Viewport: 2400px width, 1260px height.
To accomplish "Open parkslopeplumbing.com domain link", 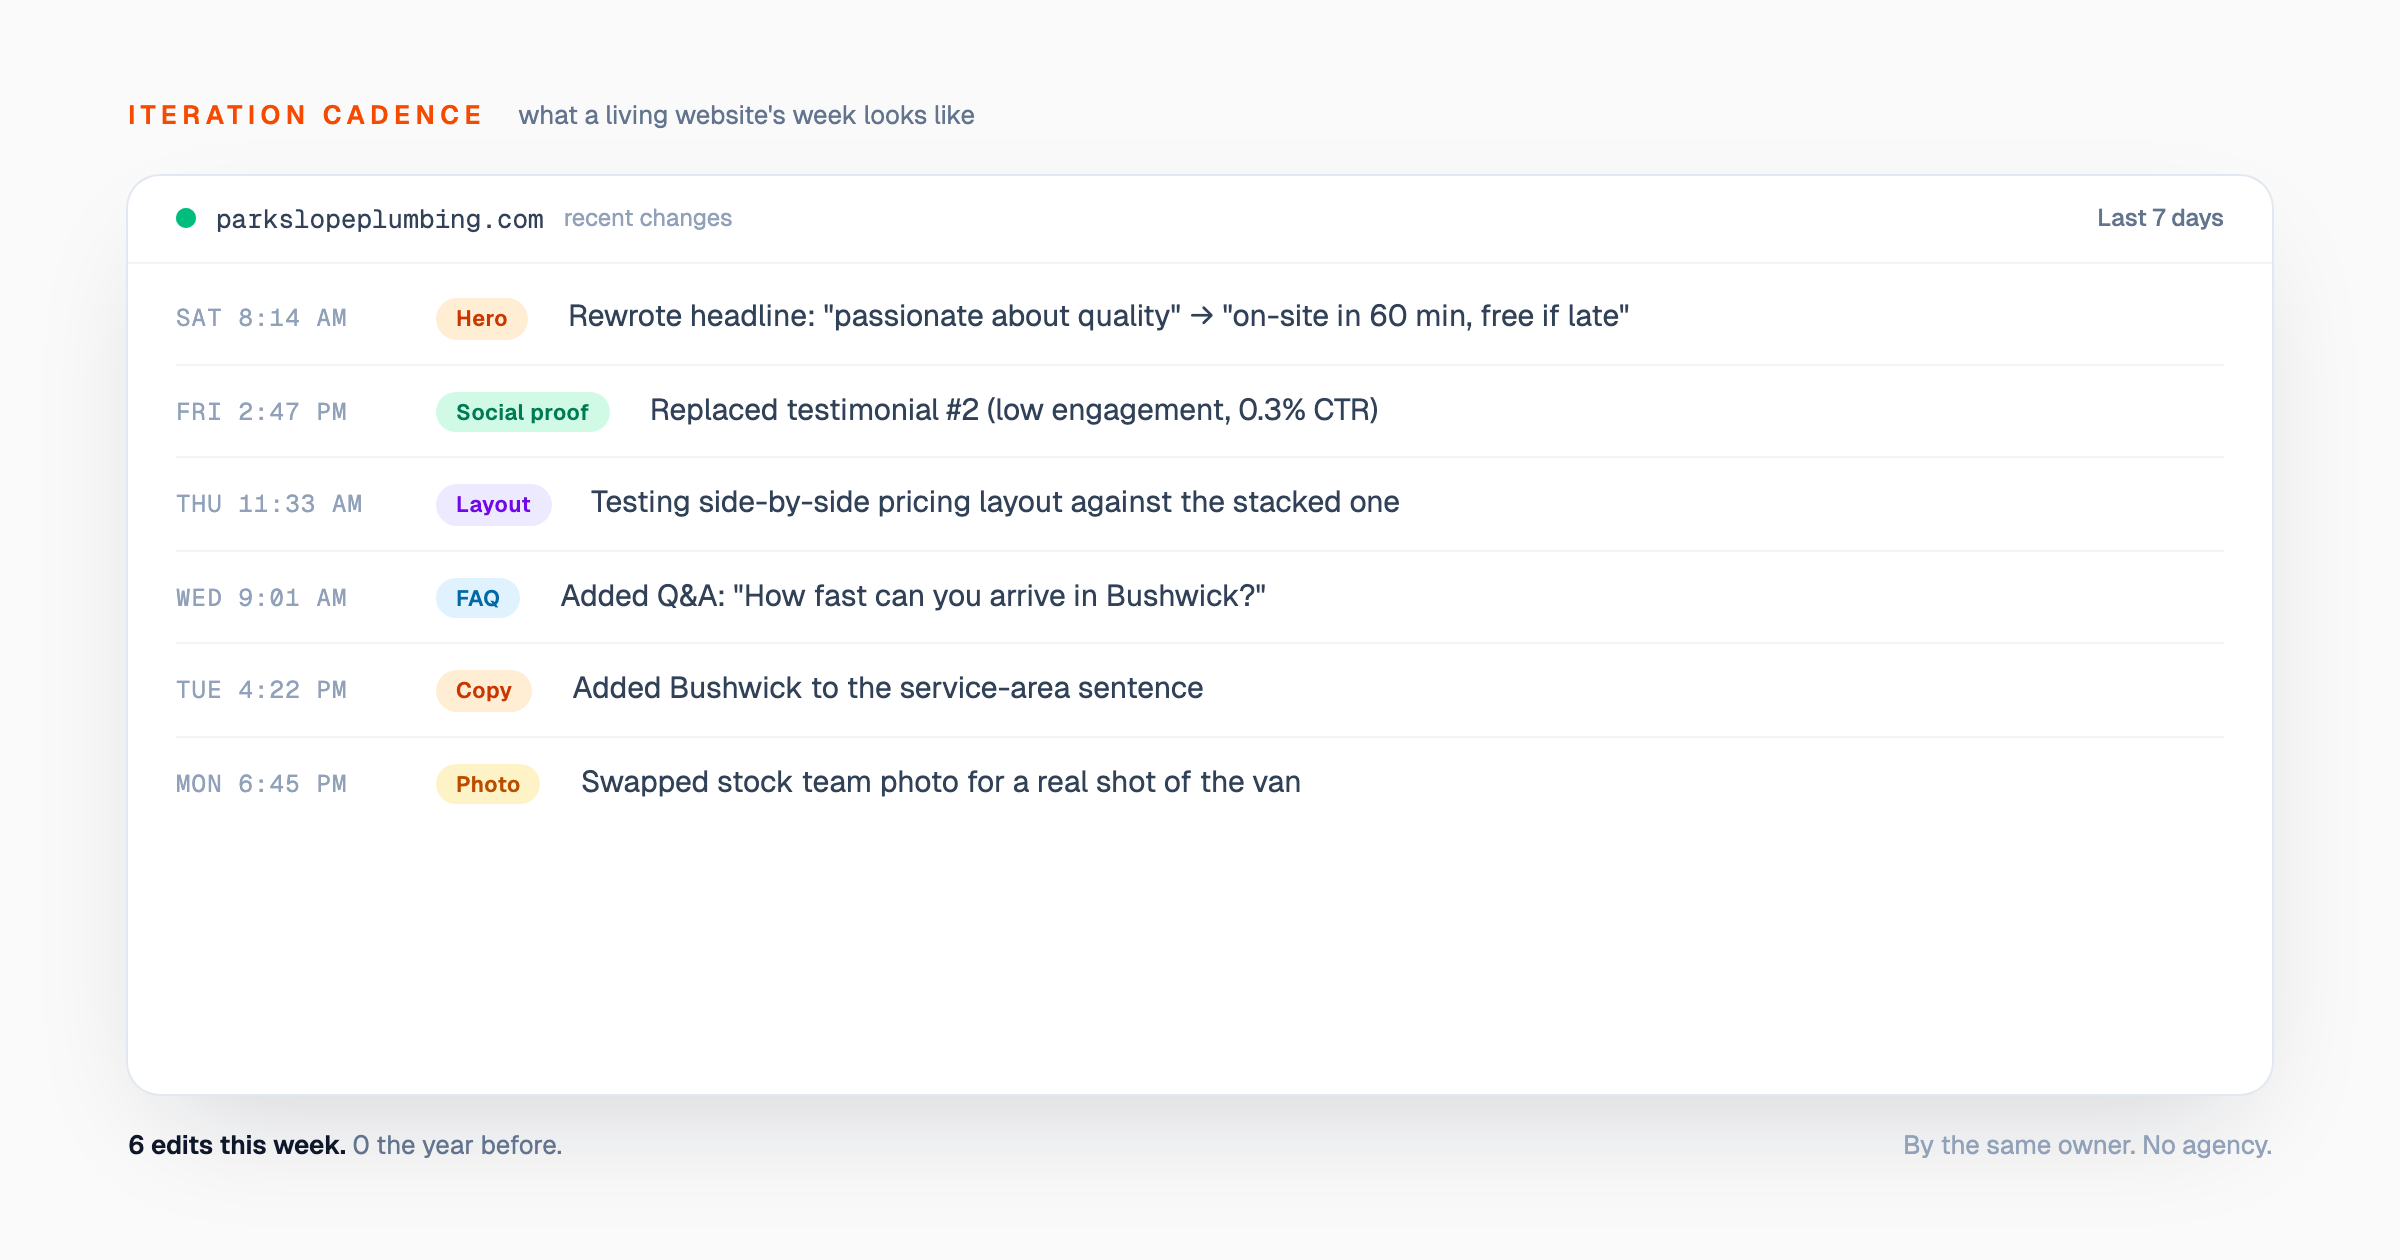I will click(x=379, y=219).
